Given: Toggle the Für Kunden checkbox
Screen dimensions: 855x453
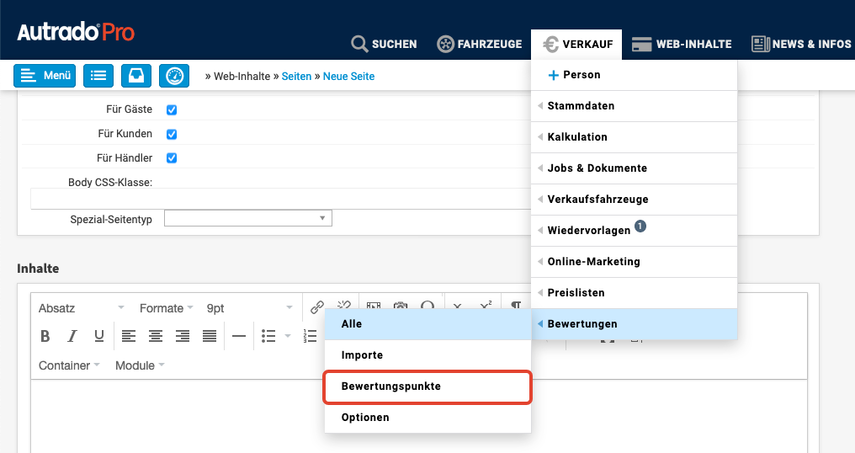Looking at the screenshot, I should tap(172, 134).
